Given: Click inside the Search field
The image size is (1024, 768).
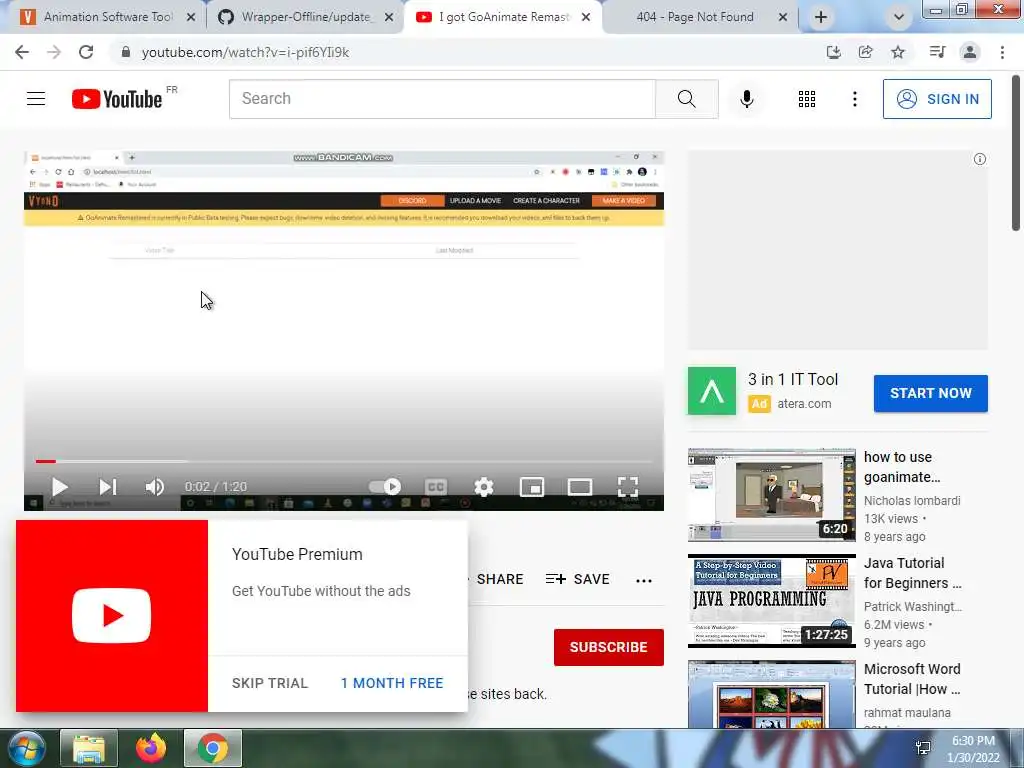Looking at the screenshot, I should 442,99.
